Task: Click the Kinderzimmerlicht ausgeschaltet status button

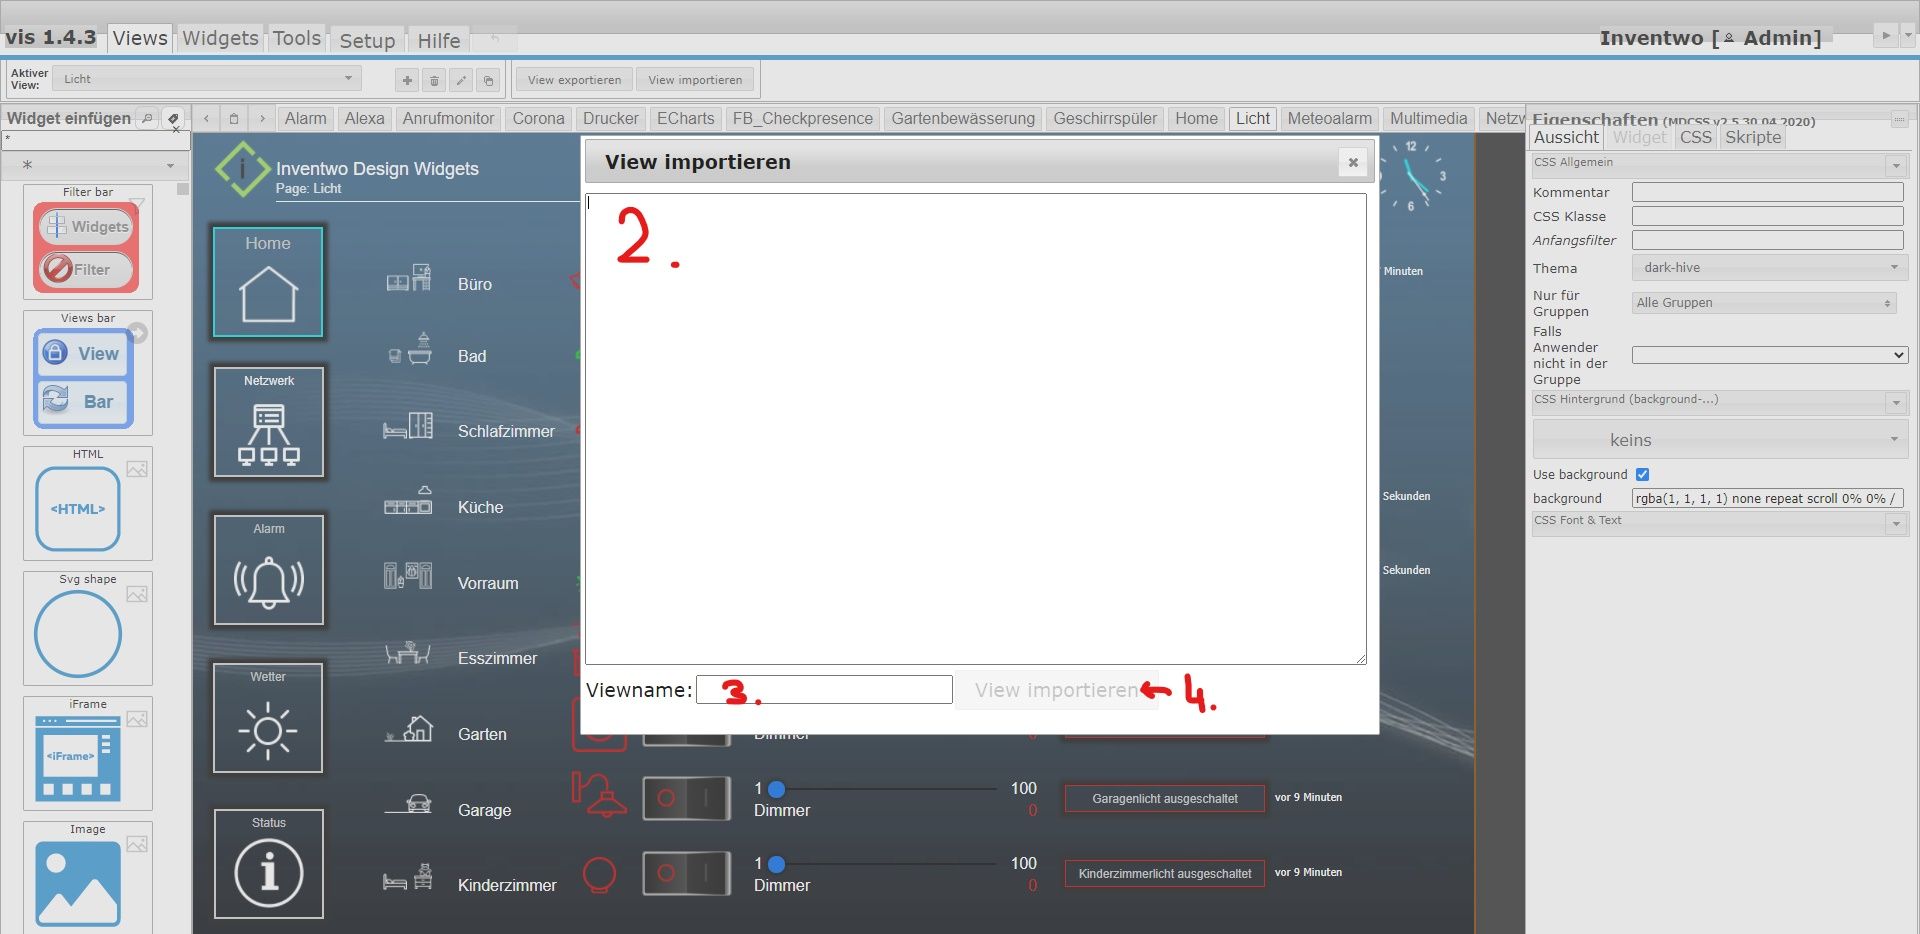Action: [1165, 874]
